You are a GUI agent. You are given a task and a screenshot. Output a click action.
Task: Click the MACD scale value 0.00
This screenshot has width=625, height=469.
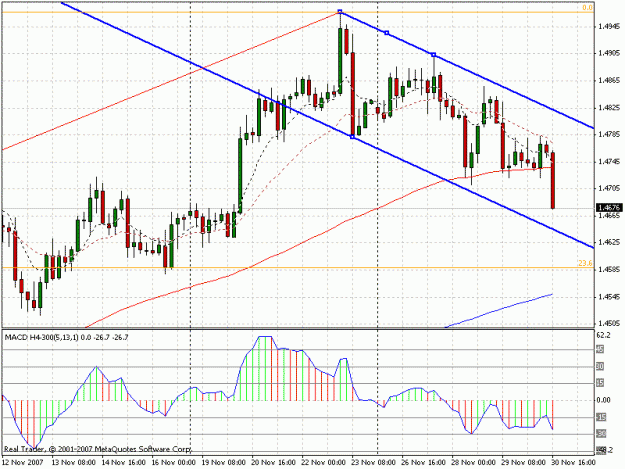pos(603,400)
